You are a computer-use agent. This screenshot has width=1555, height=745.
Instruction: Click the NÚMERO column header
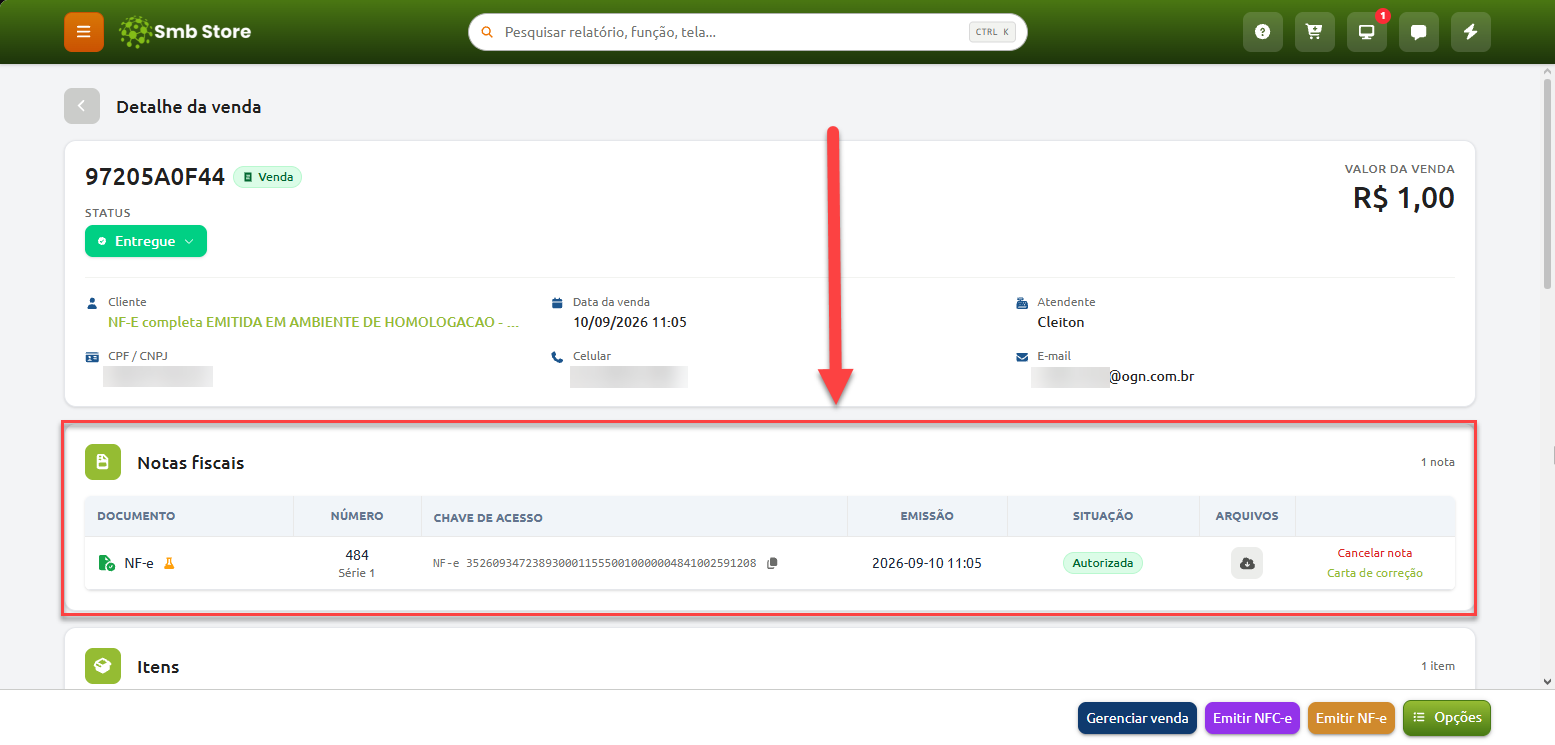(357, 516)
